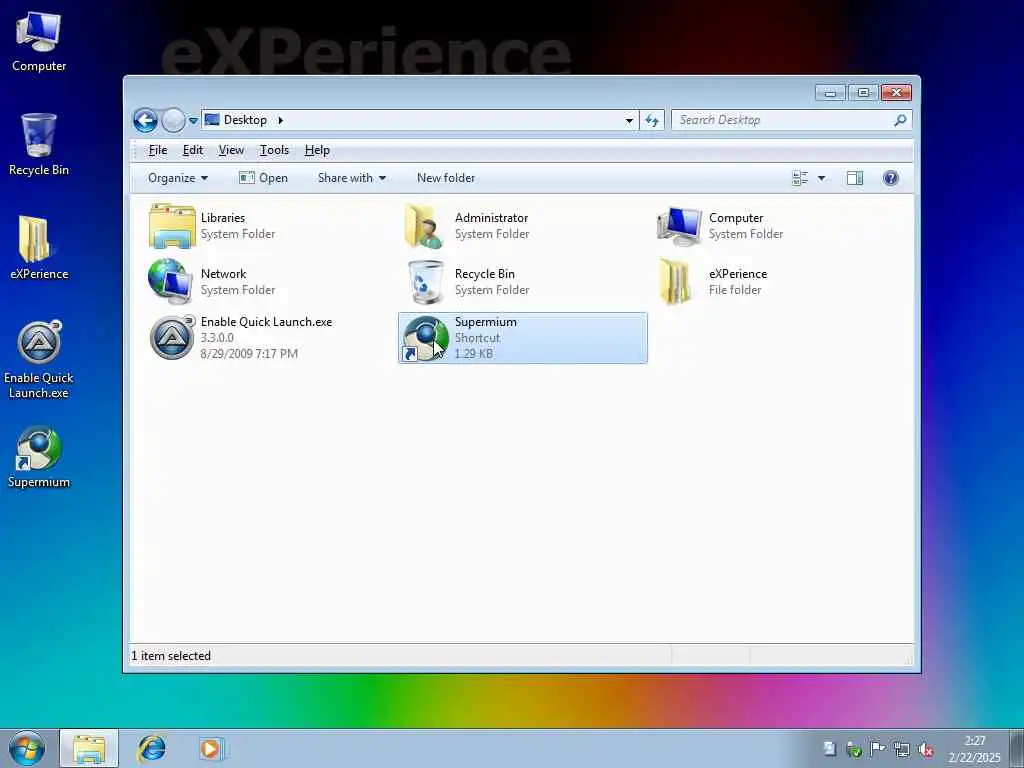This screenshot has width=1024, height=768.
Task: Open the Organize dropdown menu
Action: point(178,178)
